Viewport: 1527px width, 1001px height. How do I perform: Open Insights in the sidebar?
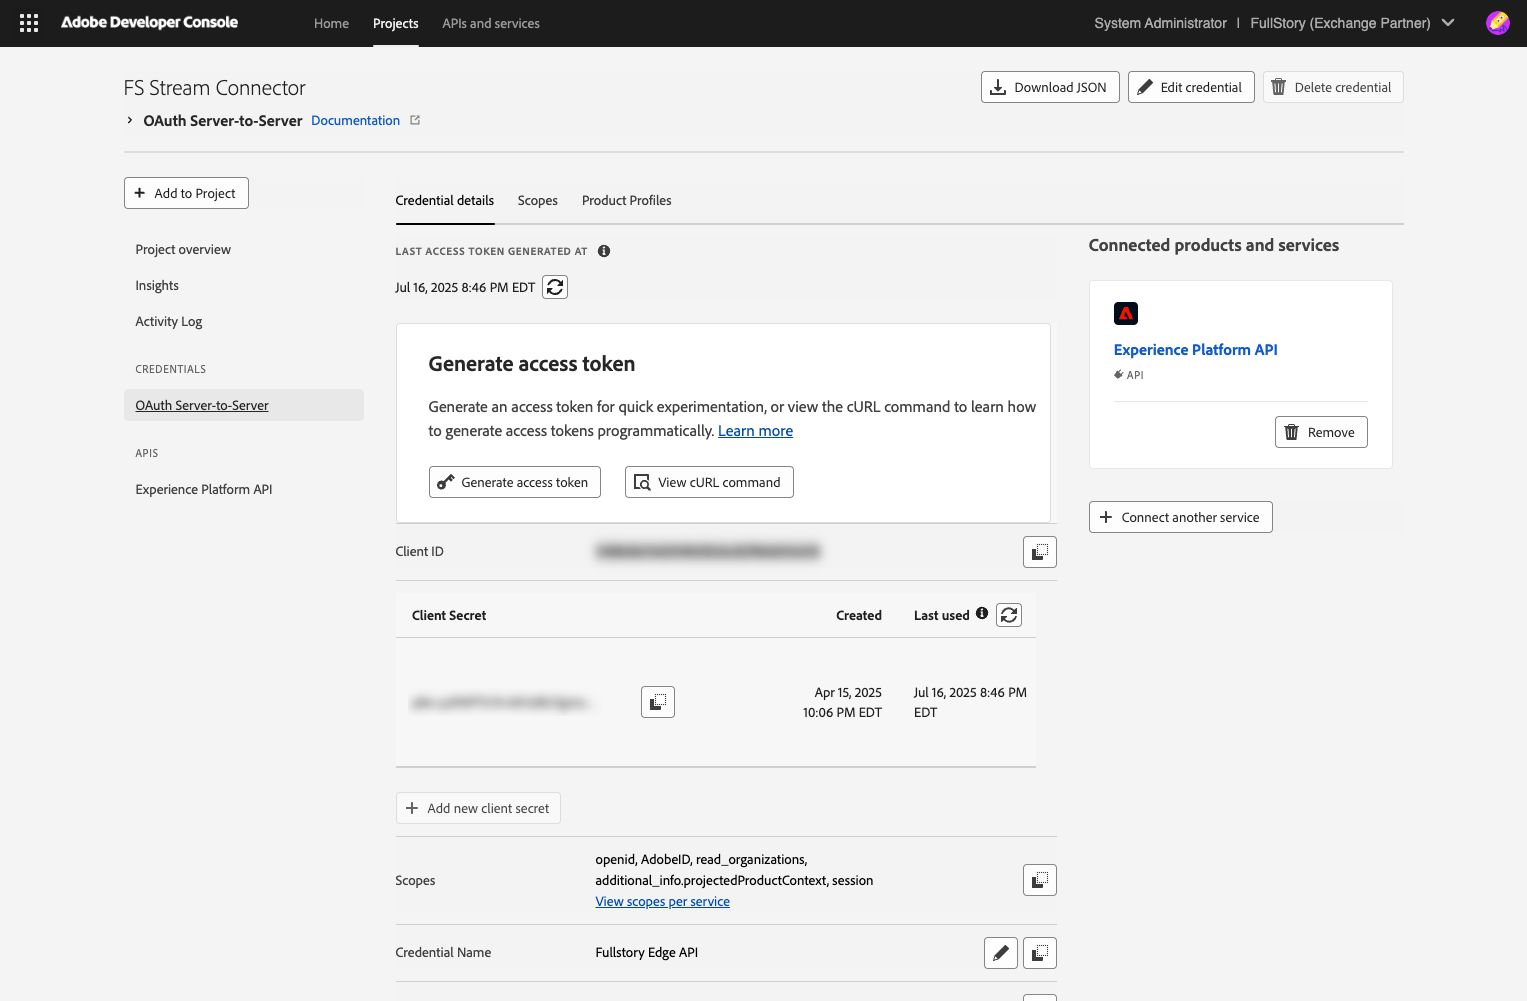pos(157,285)
